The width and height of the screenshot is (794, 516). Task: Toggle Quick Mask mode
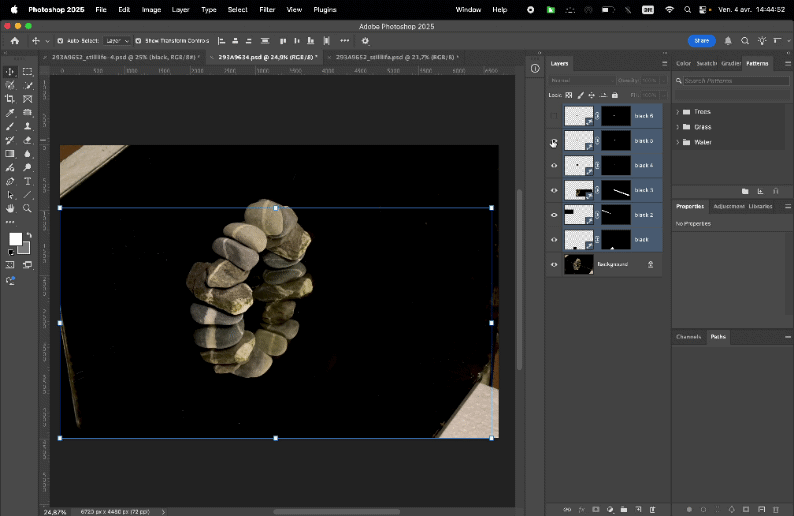point(10,265)
